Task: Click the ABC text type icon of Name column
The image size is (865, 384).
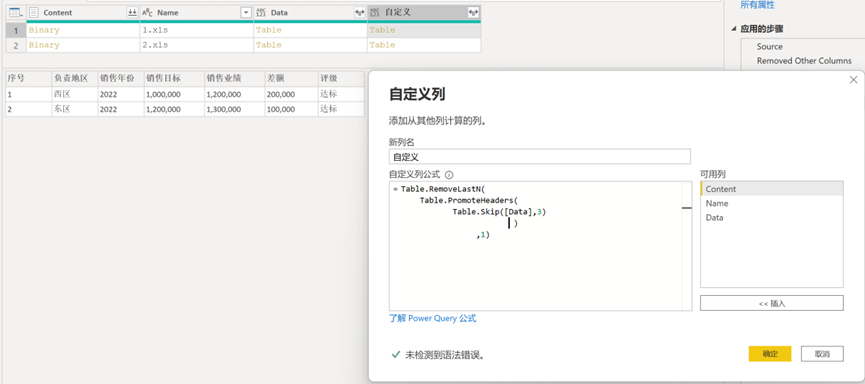Action: (147, 13)
